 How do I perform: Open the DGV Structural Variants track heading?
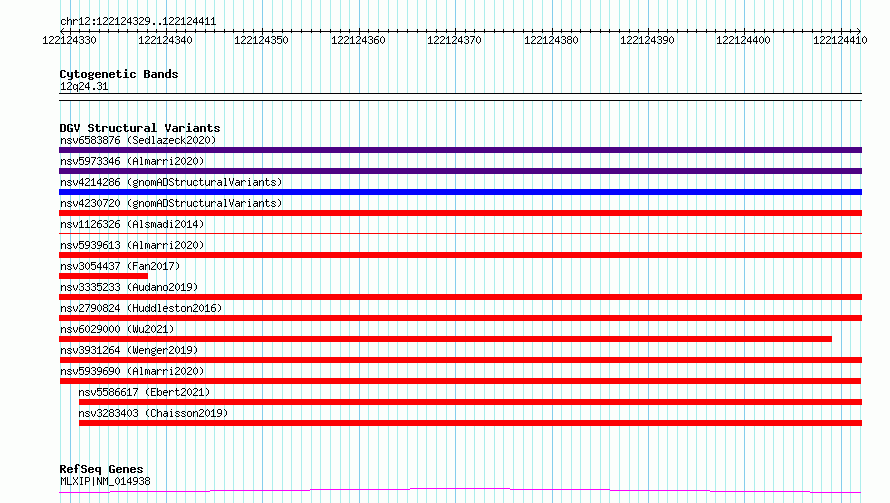140,128
